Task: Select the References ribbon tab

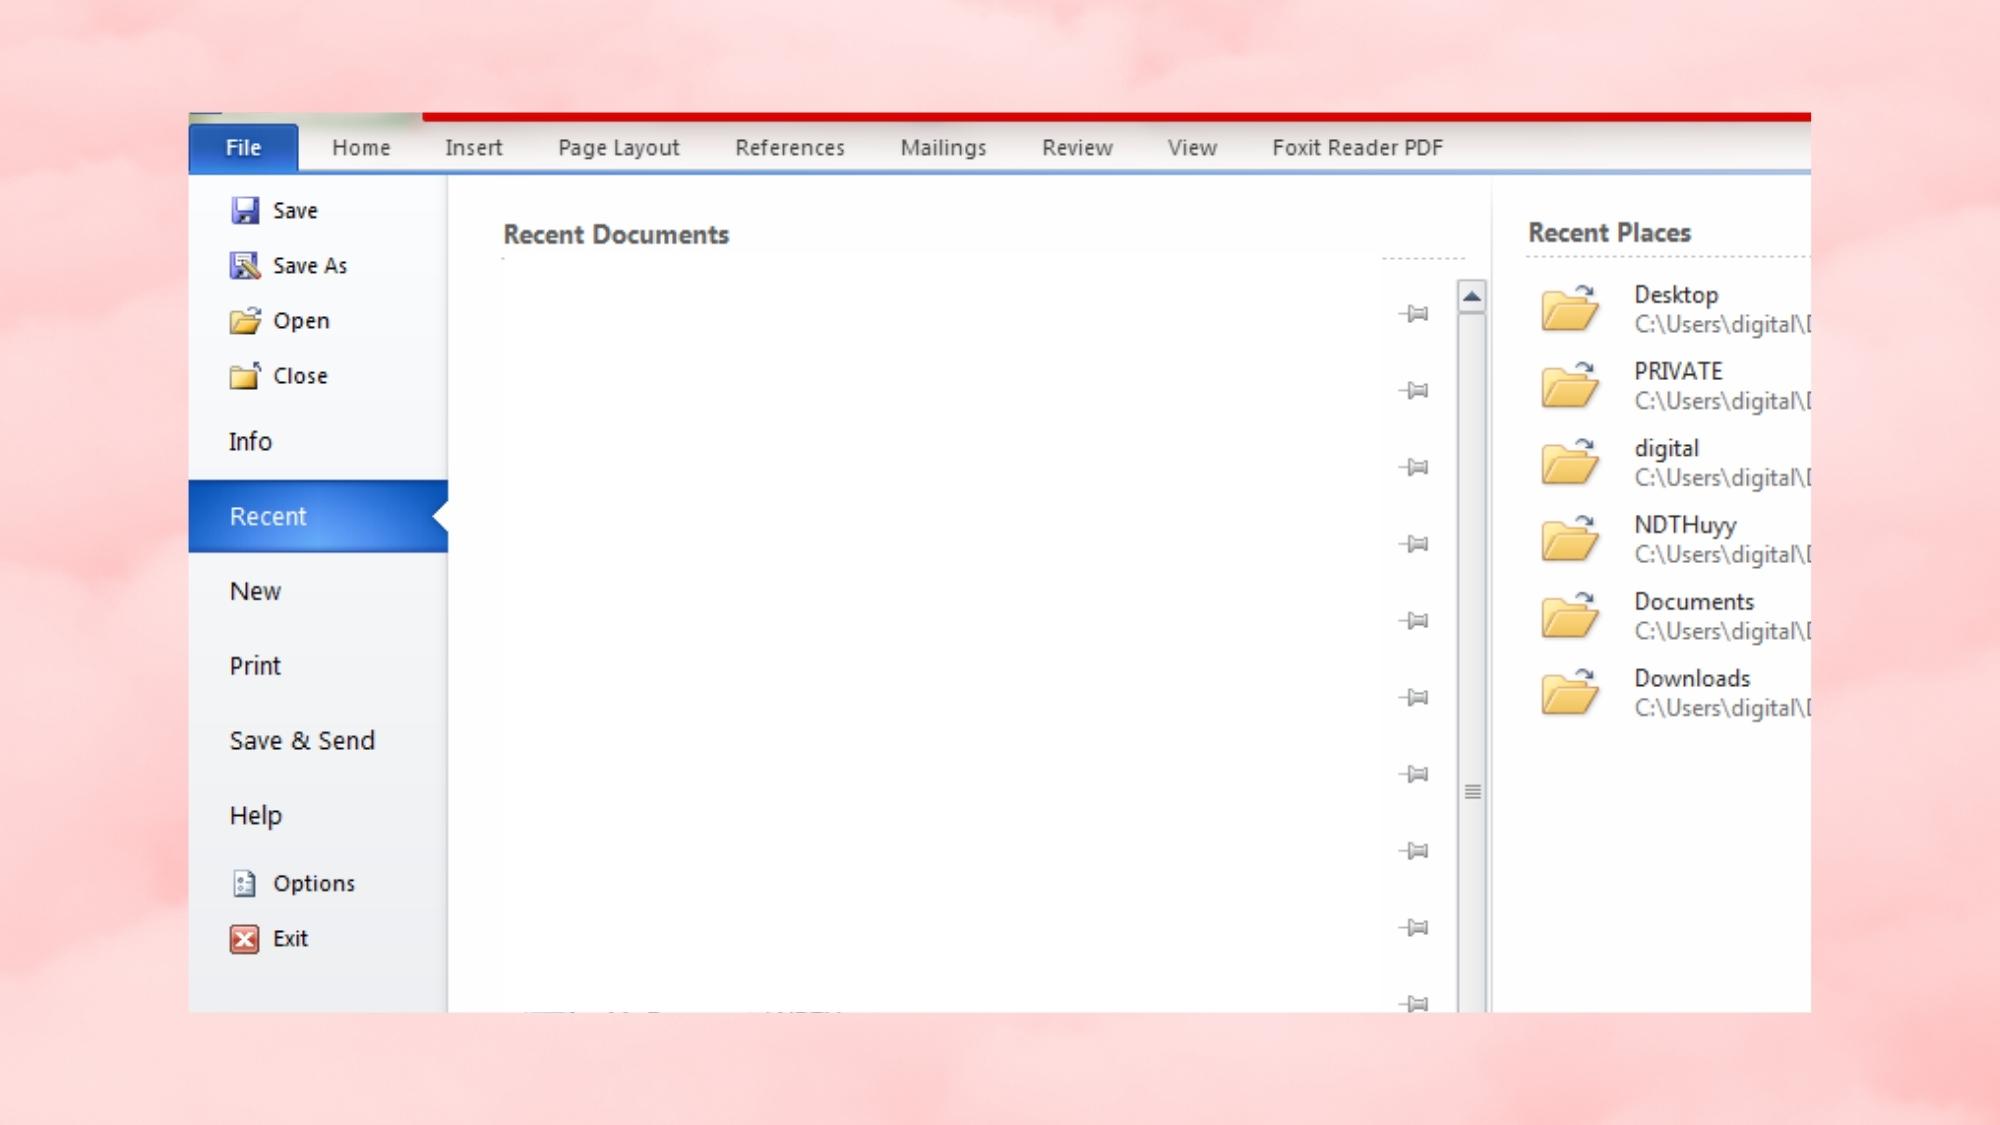Action: (788, 147)
